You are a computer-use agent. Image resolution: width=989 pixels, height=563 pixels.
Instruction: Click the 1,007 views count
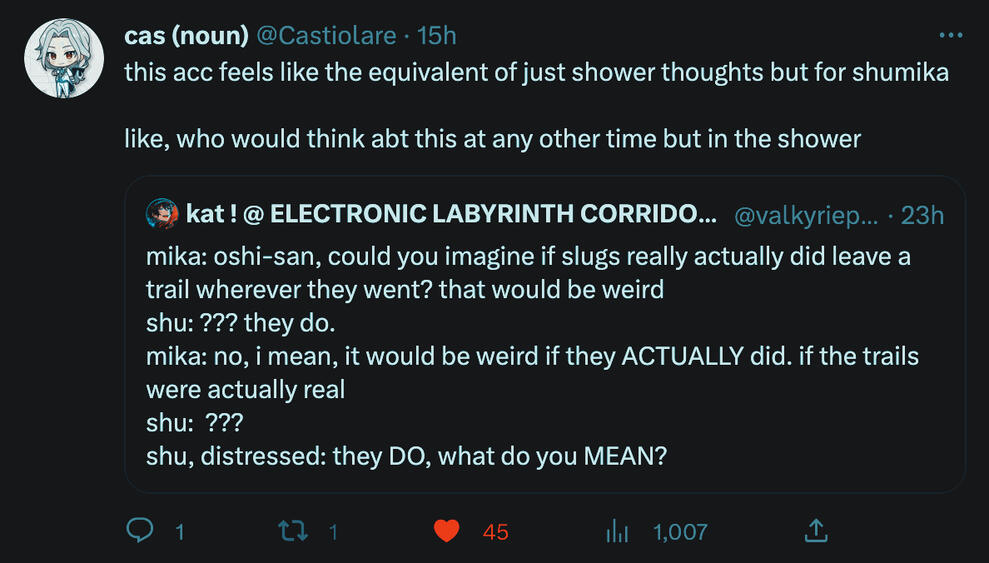[680, 532]
